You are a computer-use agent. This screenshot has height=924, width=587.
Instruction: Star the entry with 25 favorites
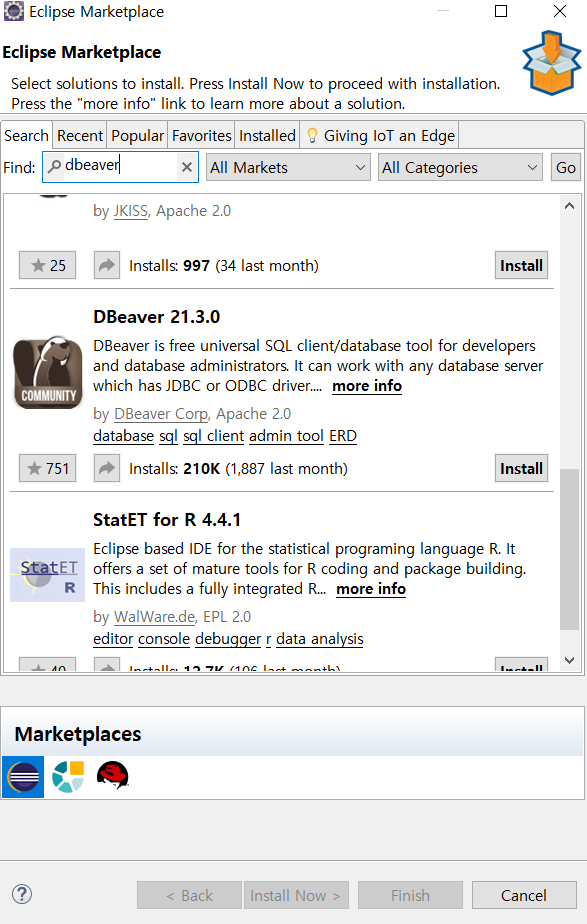[x=48, y=265]
